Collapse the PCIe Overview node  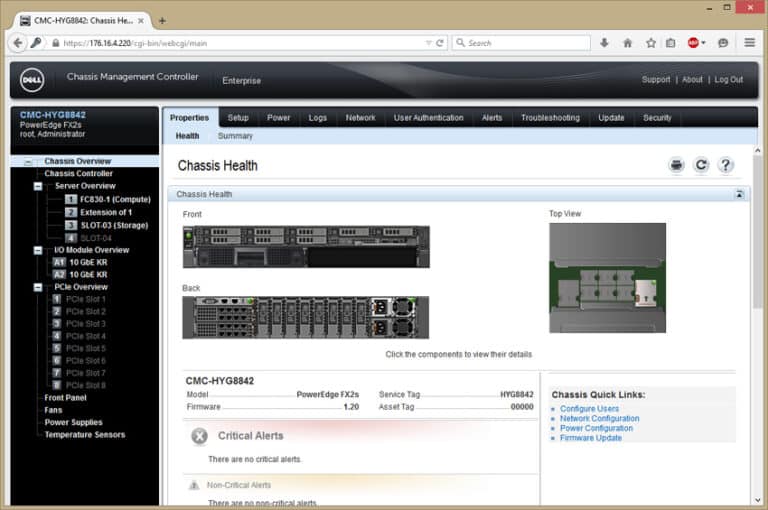click(x=38, y=287)
